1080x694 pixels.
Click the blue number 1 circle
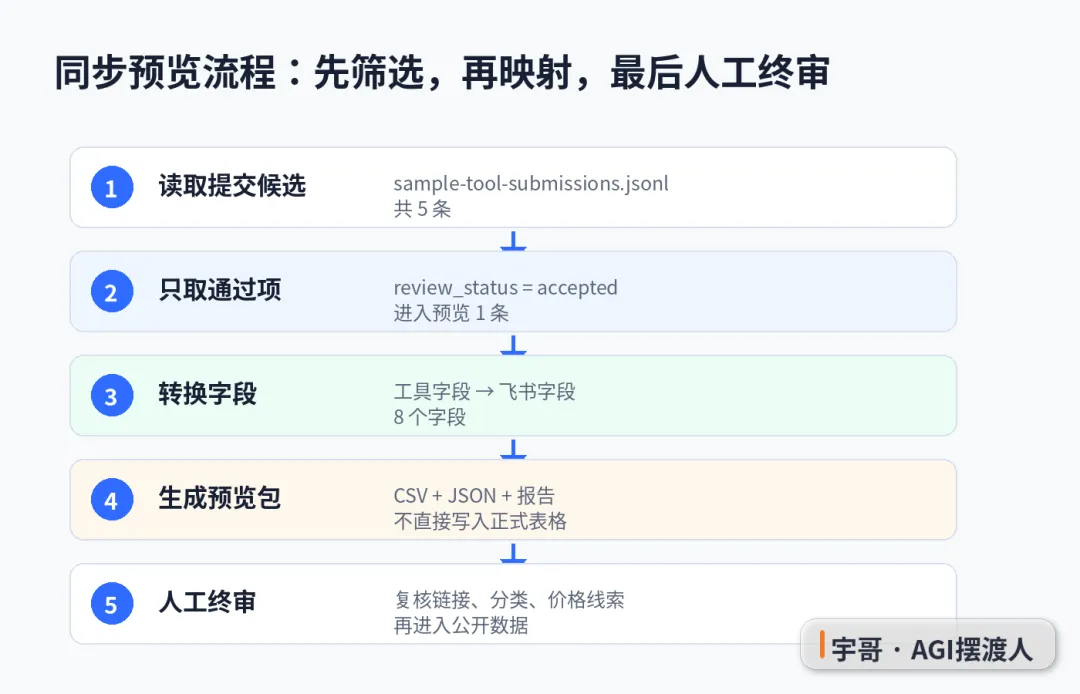[x=112, y=187]
